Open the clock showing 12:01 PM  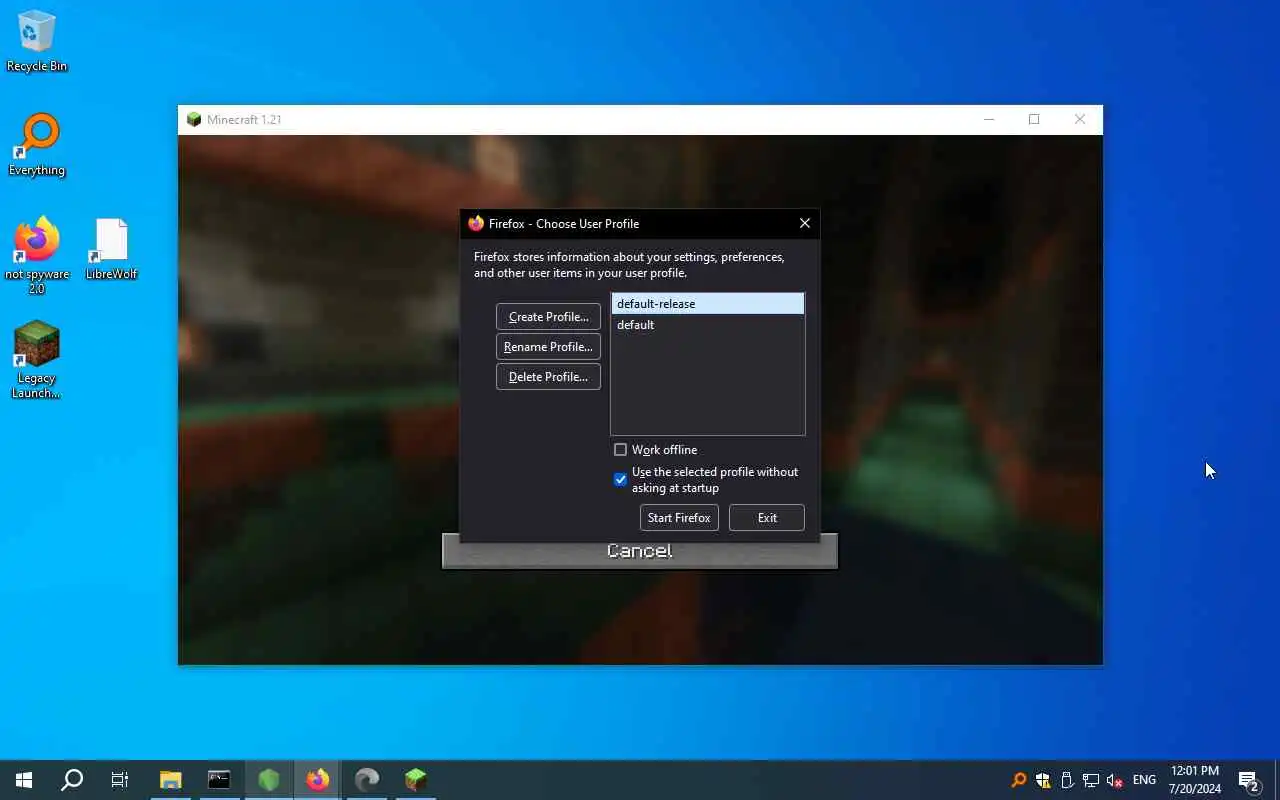click(1195, 780)
